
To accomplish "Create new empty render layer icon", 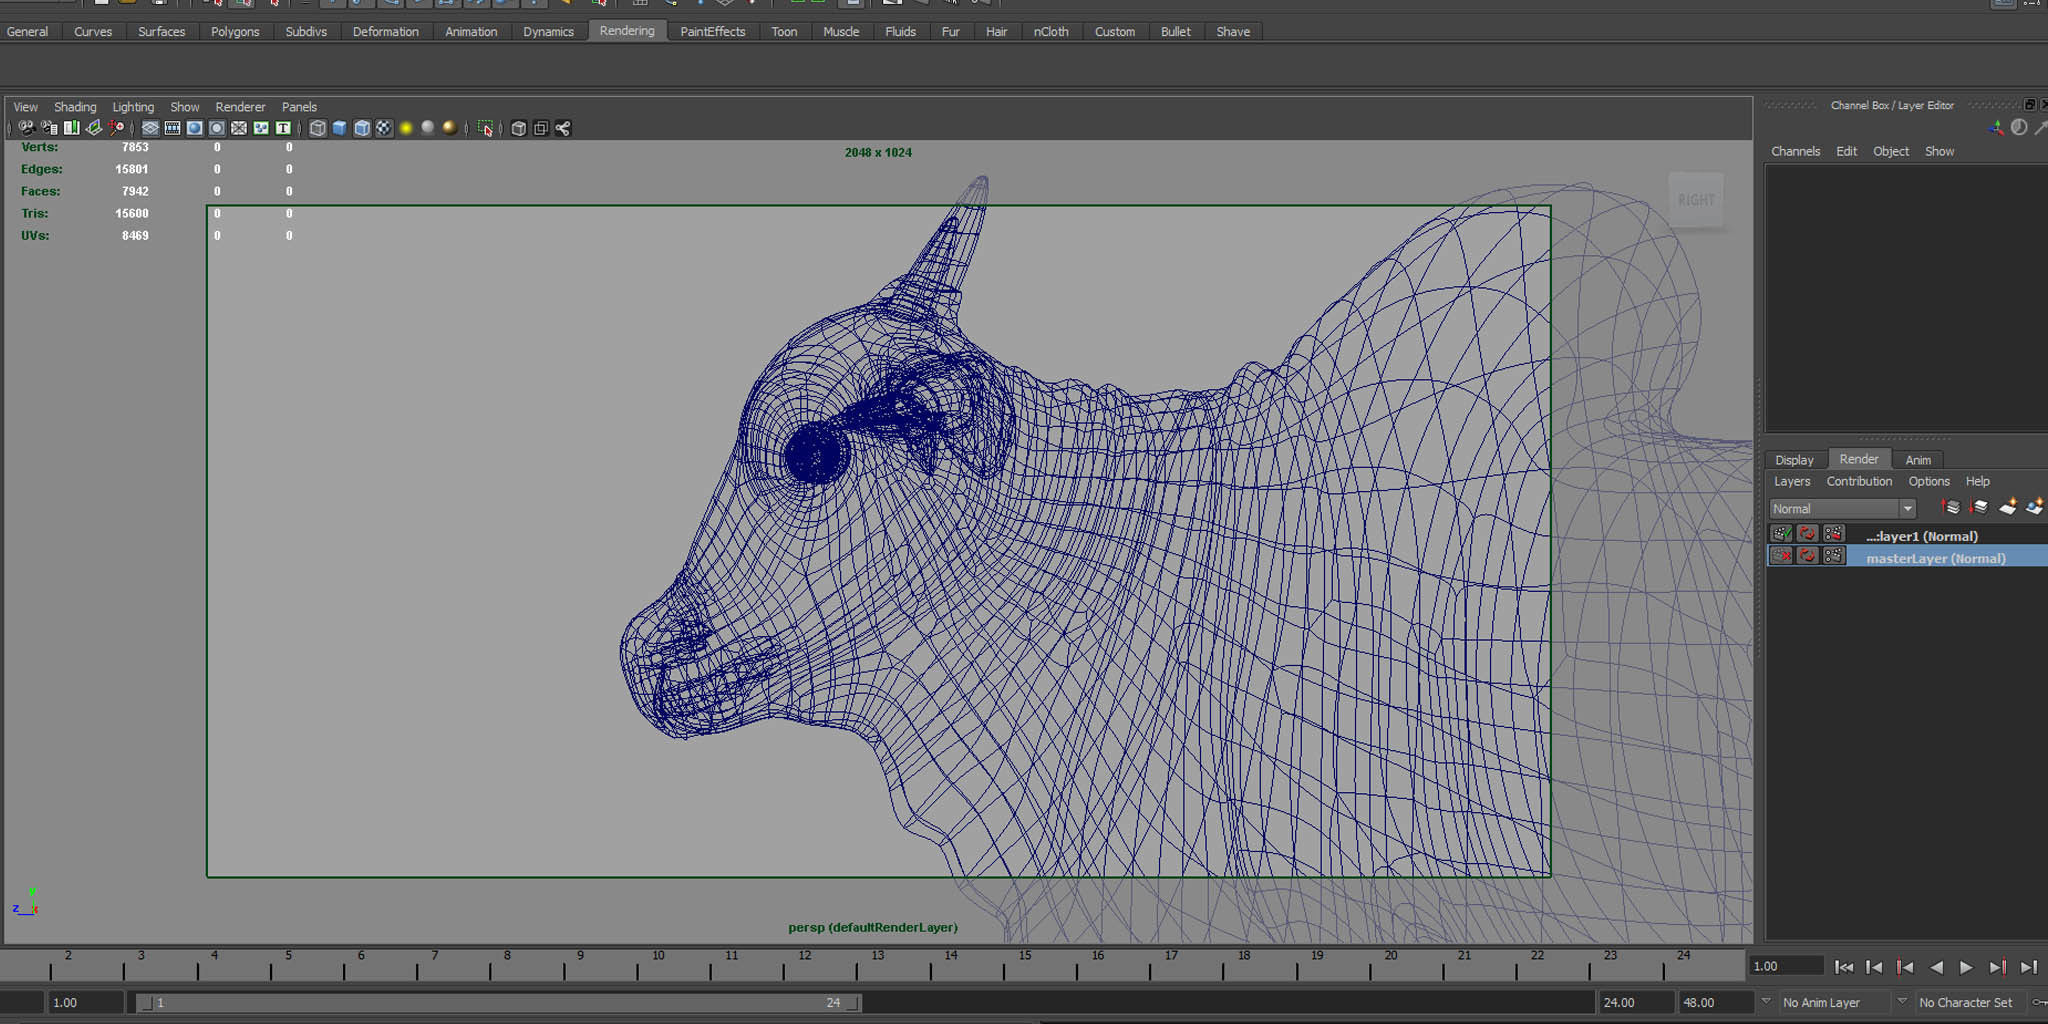I will [x=2007, y=508].
